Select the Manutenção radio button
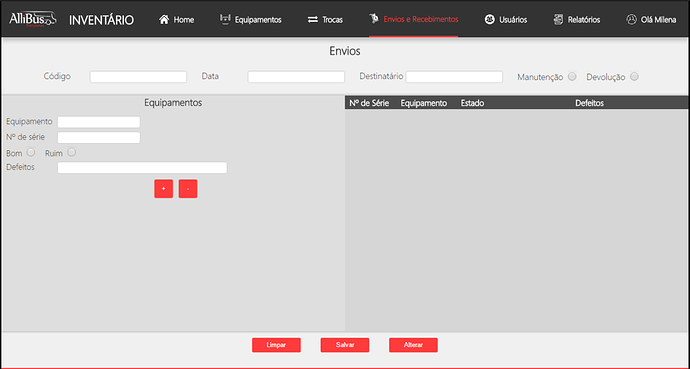690x369 pixels. [572, 77]
